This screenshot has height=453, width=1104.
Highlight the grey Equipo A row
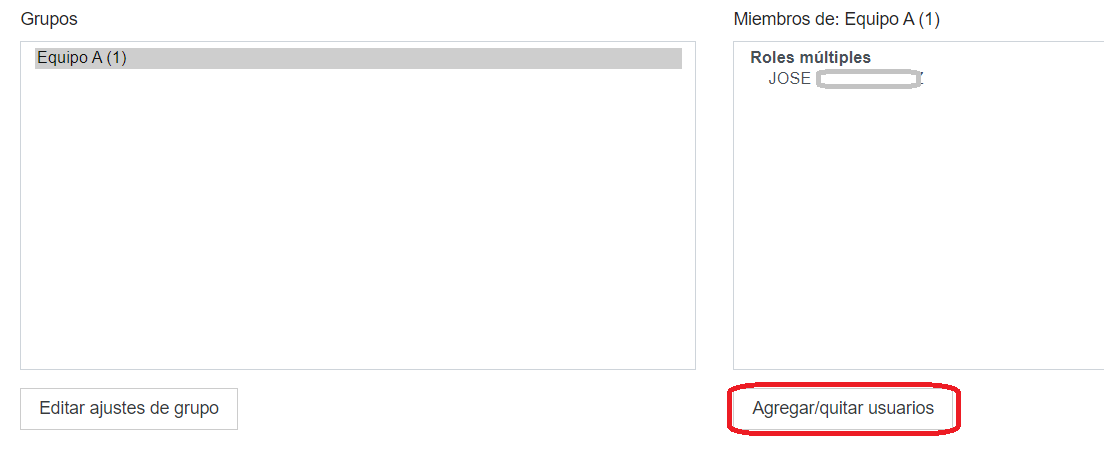(358, 58)
